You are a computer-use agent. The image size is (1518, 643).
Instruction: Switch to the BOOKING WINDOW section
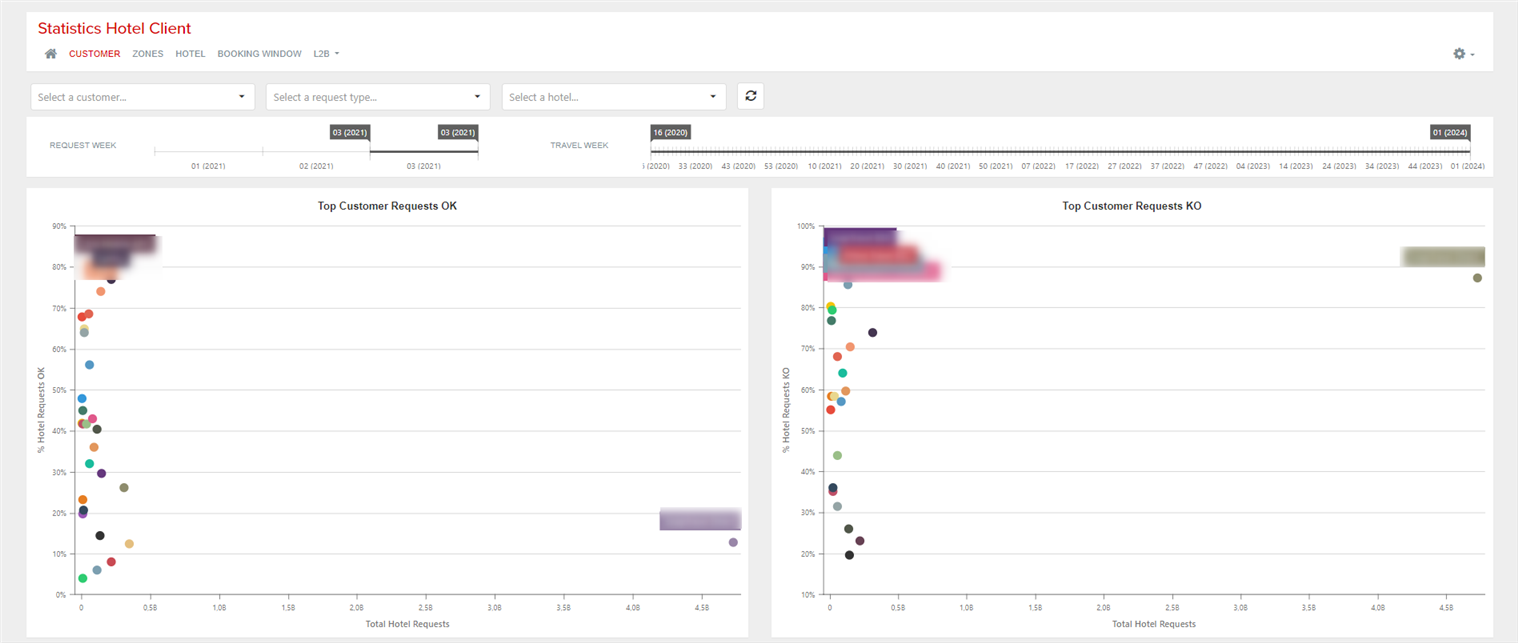point(259,54)
